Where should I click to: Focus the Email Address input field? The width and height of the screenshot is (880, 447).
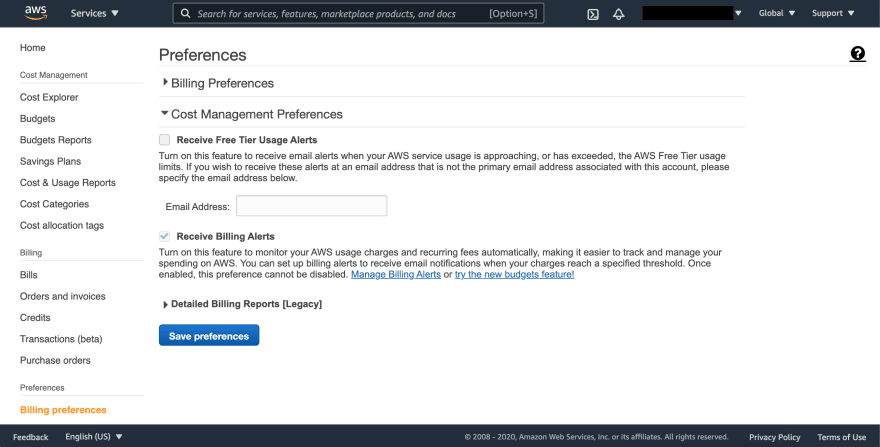311,206
